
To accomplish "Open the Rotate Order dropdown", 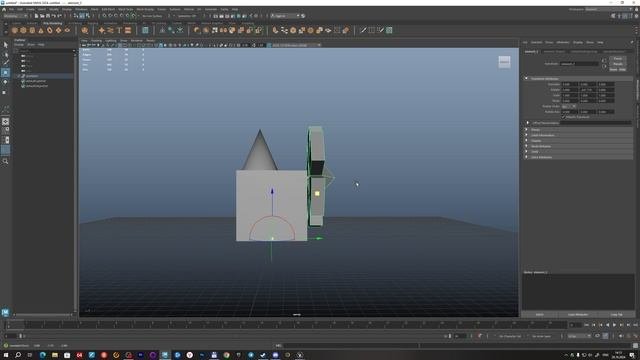I will click(569, 106).
